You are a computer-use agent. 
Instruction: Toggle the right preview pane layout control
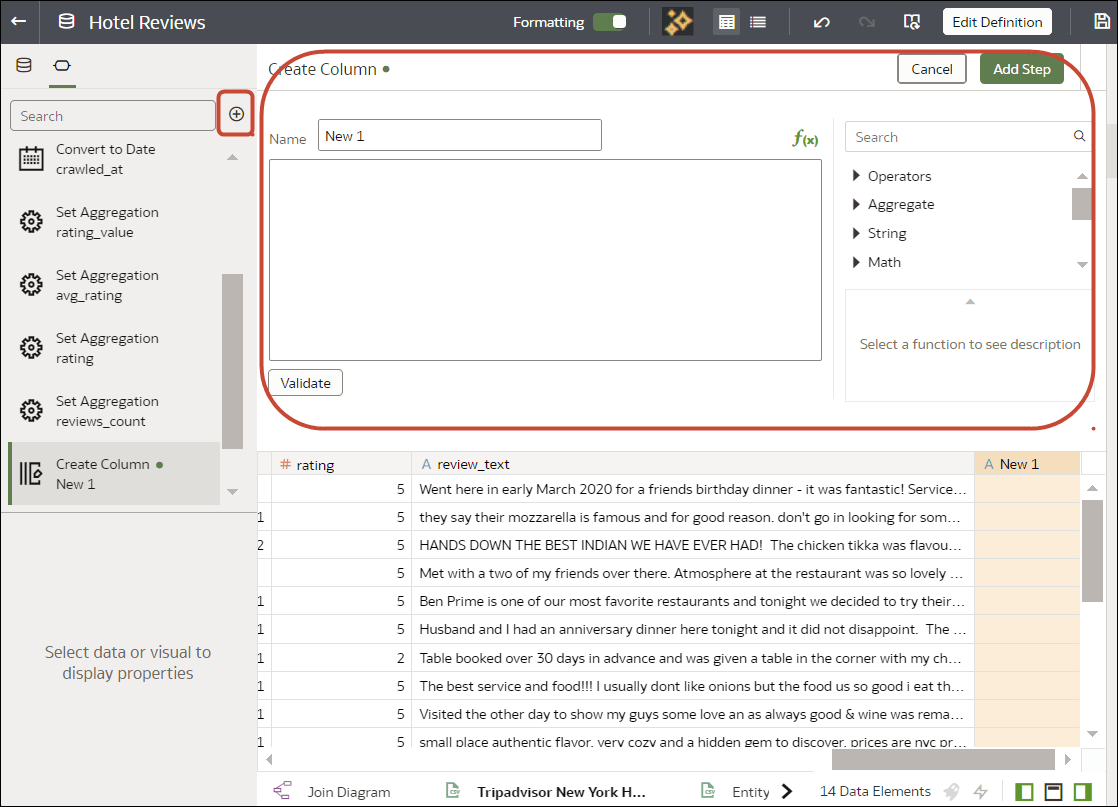[x=1081, y=791]
